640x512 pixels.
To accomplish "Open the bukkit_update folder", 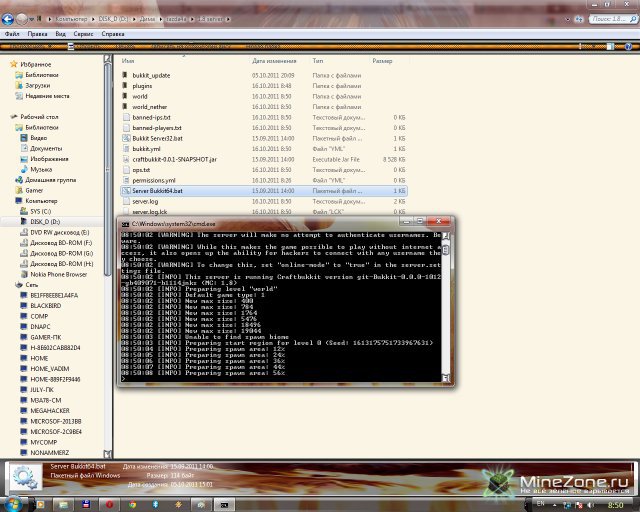I will pos(152,75).
